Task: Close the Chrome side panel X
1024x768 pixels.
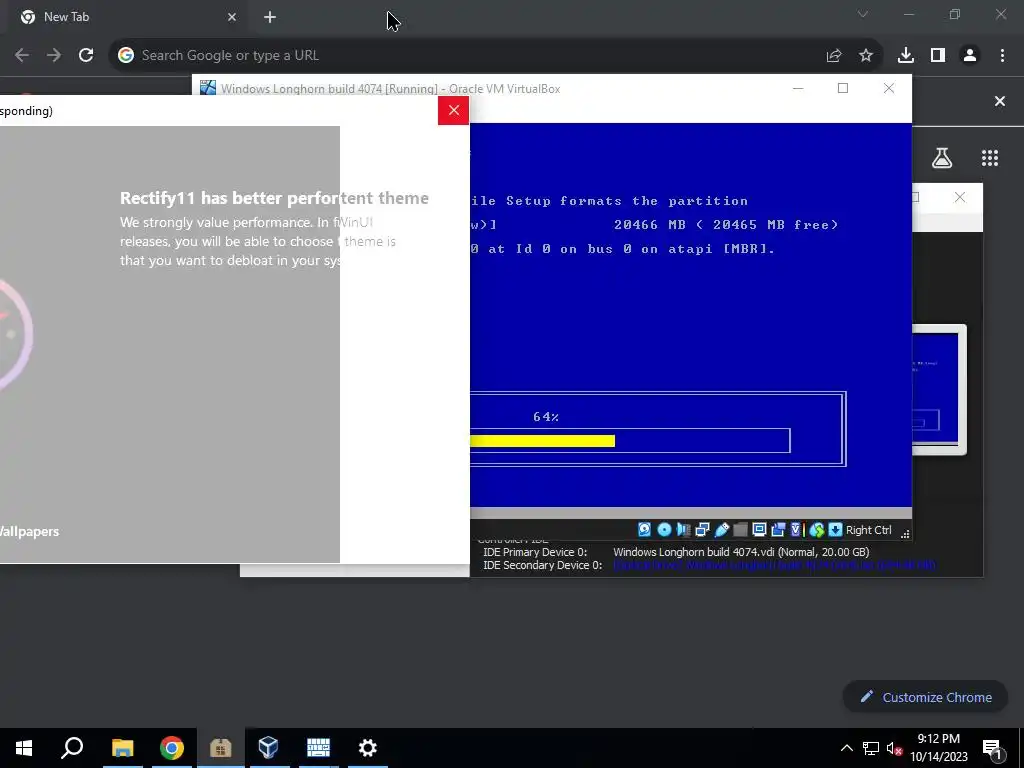Action: (1000, 101)
